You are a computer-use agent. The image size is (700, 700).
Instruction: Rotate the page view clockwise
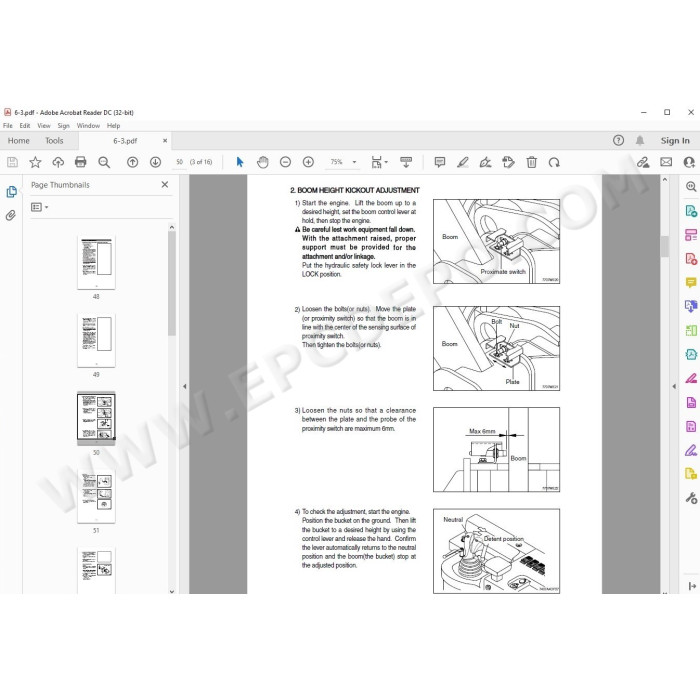click(554, 162)
